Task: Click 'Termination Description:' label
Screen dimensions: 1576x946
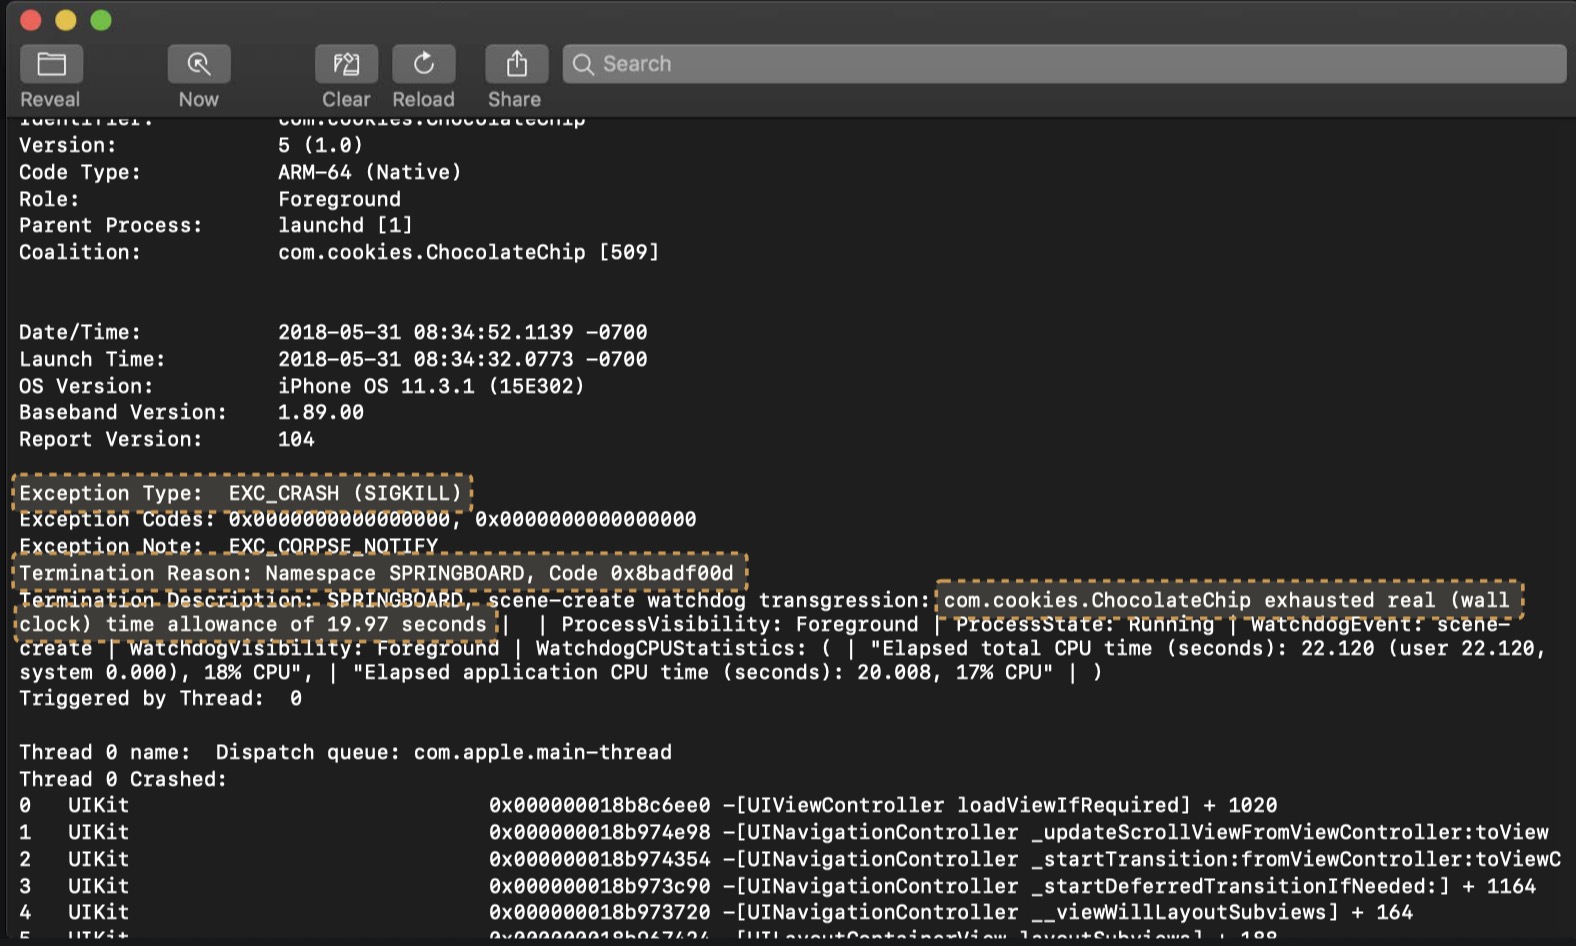Action: click(166, 600)
